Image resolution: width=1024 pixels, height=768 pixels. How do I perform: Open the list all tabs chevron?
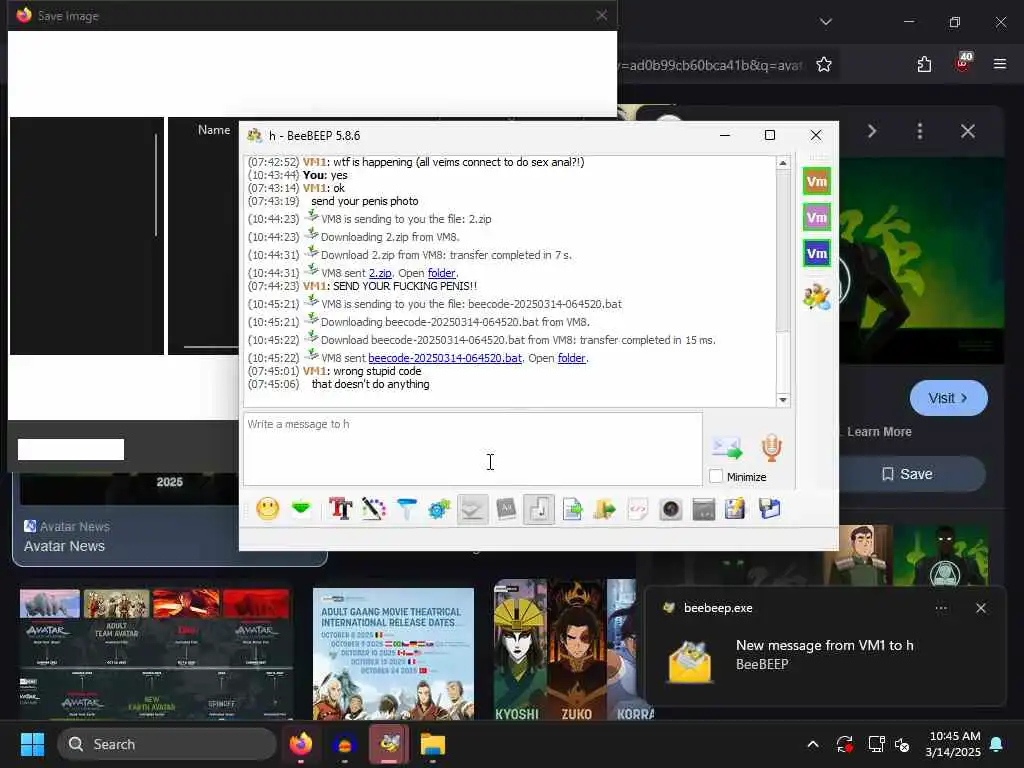pos(825,22)
